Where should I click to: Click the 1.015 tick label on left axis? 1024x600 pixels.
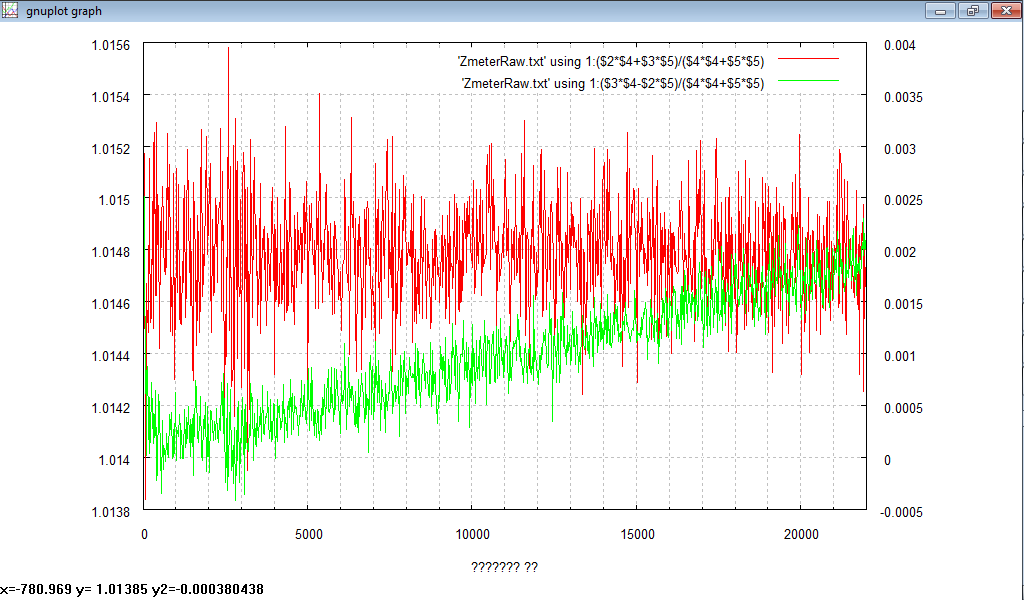[x=114, y=200]
